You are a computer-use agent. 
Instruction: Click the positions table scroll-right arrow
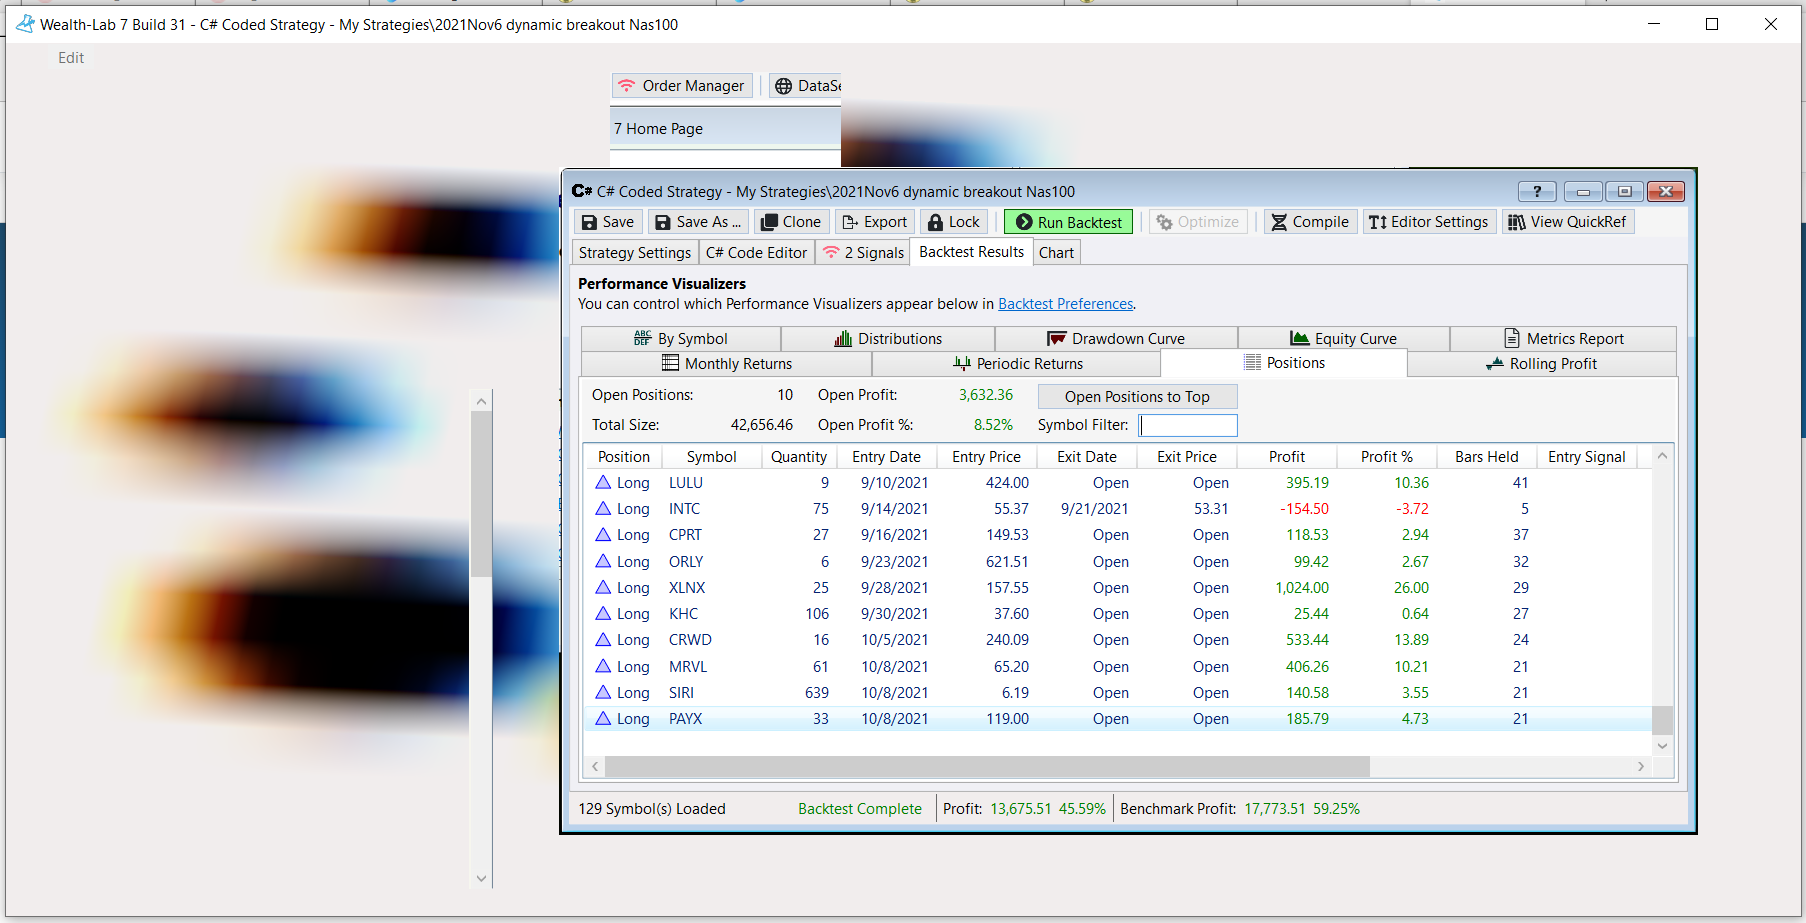pos(1641,766)
